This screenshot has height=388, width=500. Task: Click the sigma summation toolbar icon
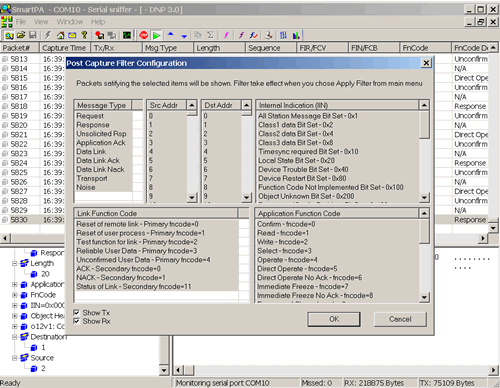[x=210, y=35]
